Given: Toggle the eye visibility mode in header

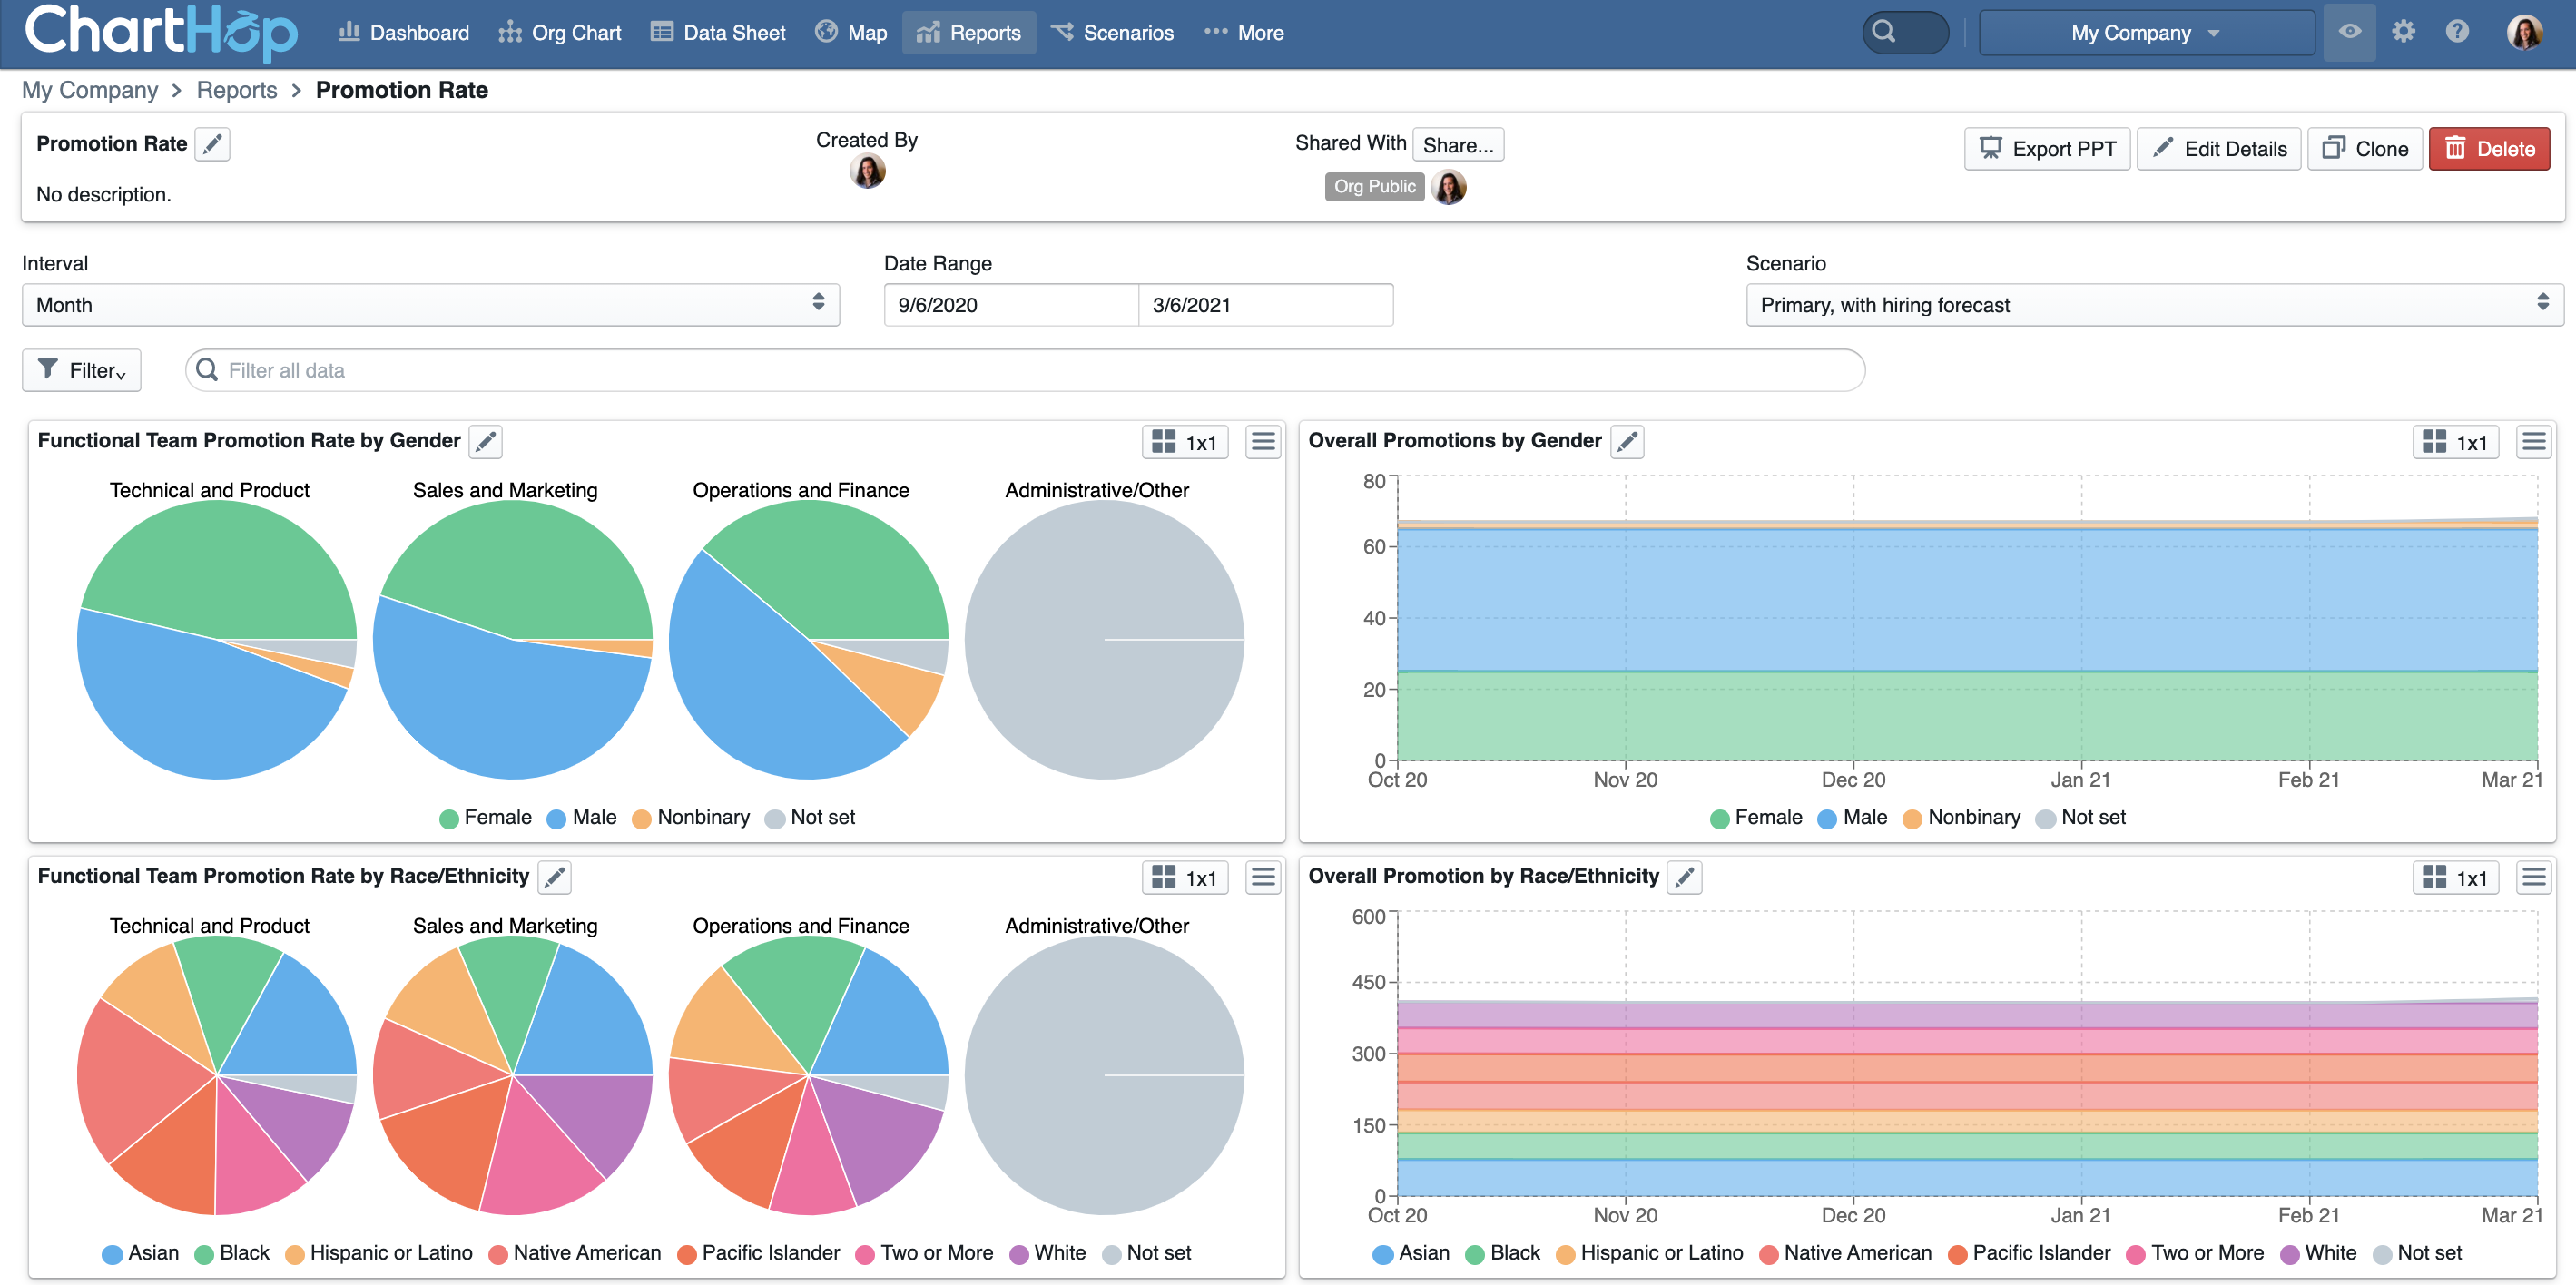Looking at the screenshot, I should click(x=2349, y=32).
